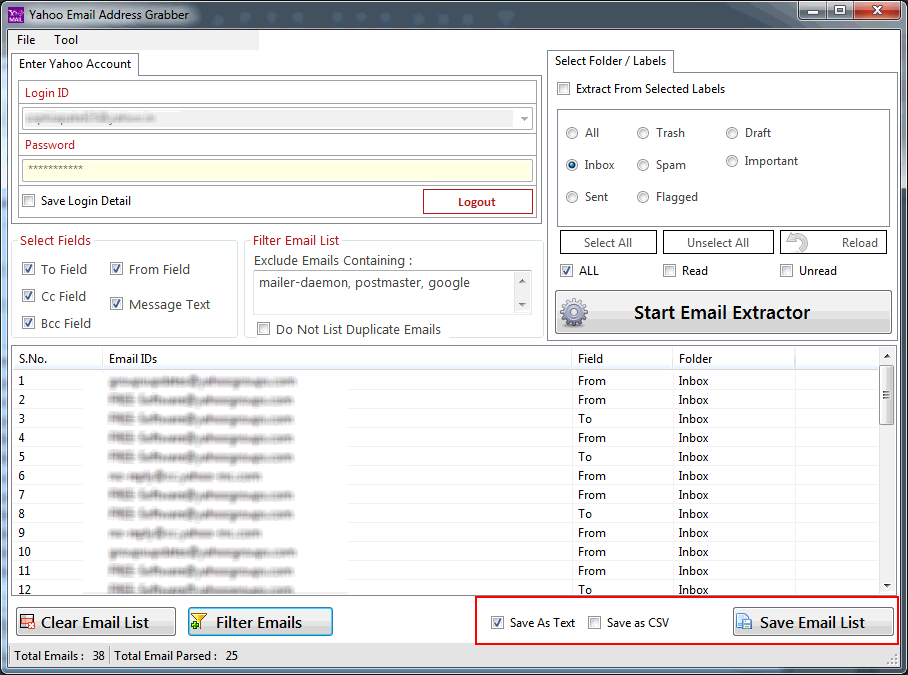Image resolution: width=908 pixels, height=675 pixels.
Task: Select the Sent radio button
Action: (572, 197)
